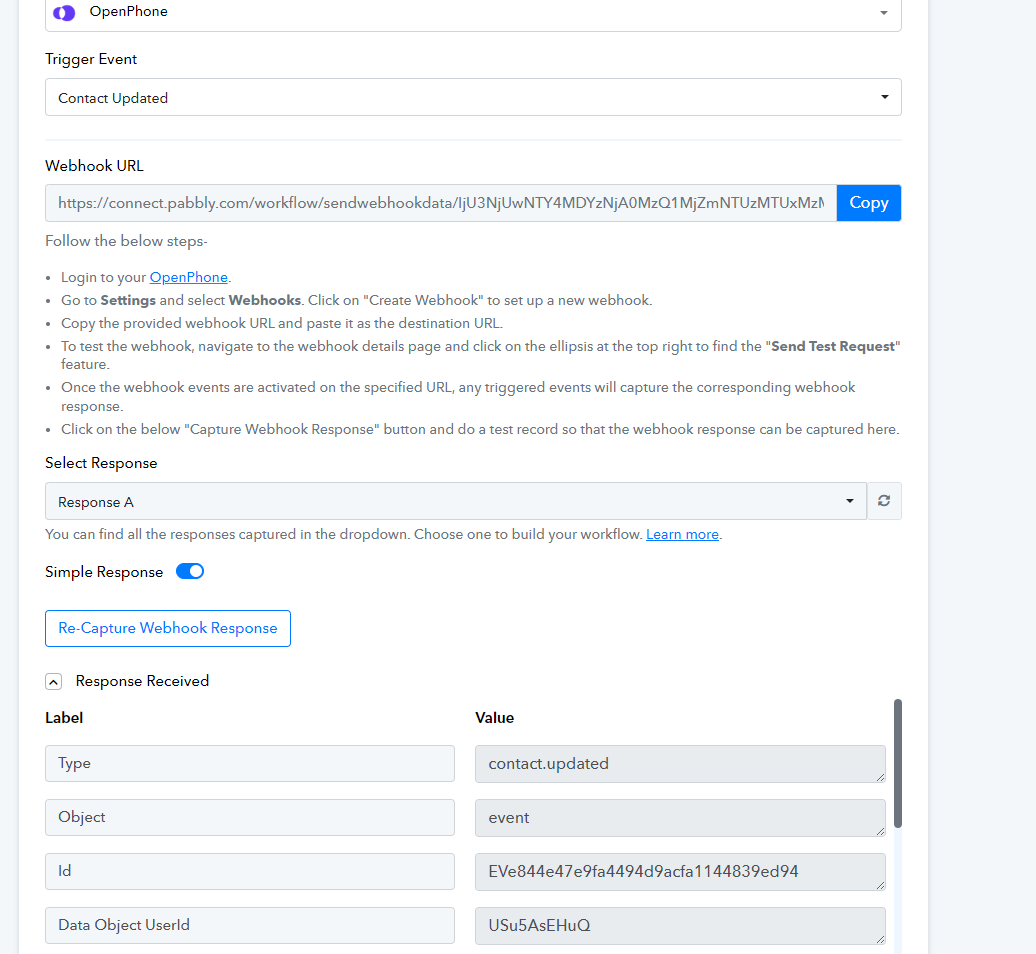The width and height of the screenshot is (1036, 954).
Task: Collapse the Response Received section
Action: pos(54,682)
